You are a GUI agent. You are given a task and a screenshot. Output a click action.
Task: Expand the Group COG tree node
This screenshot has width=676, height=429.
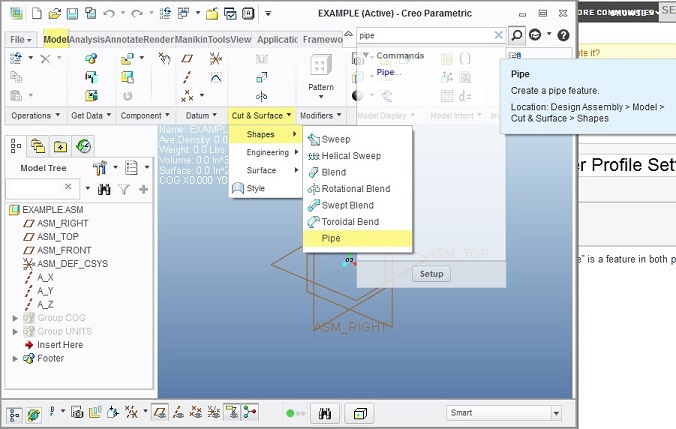[15, 318]
